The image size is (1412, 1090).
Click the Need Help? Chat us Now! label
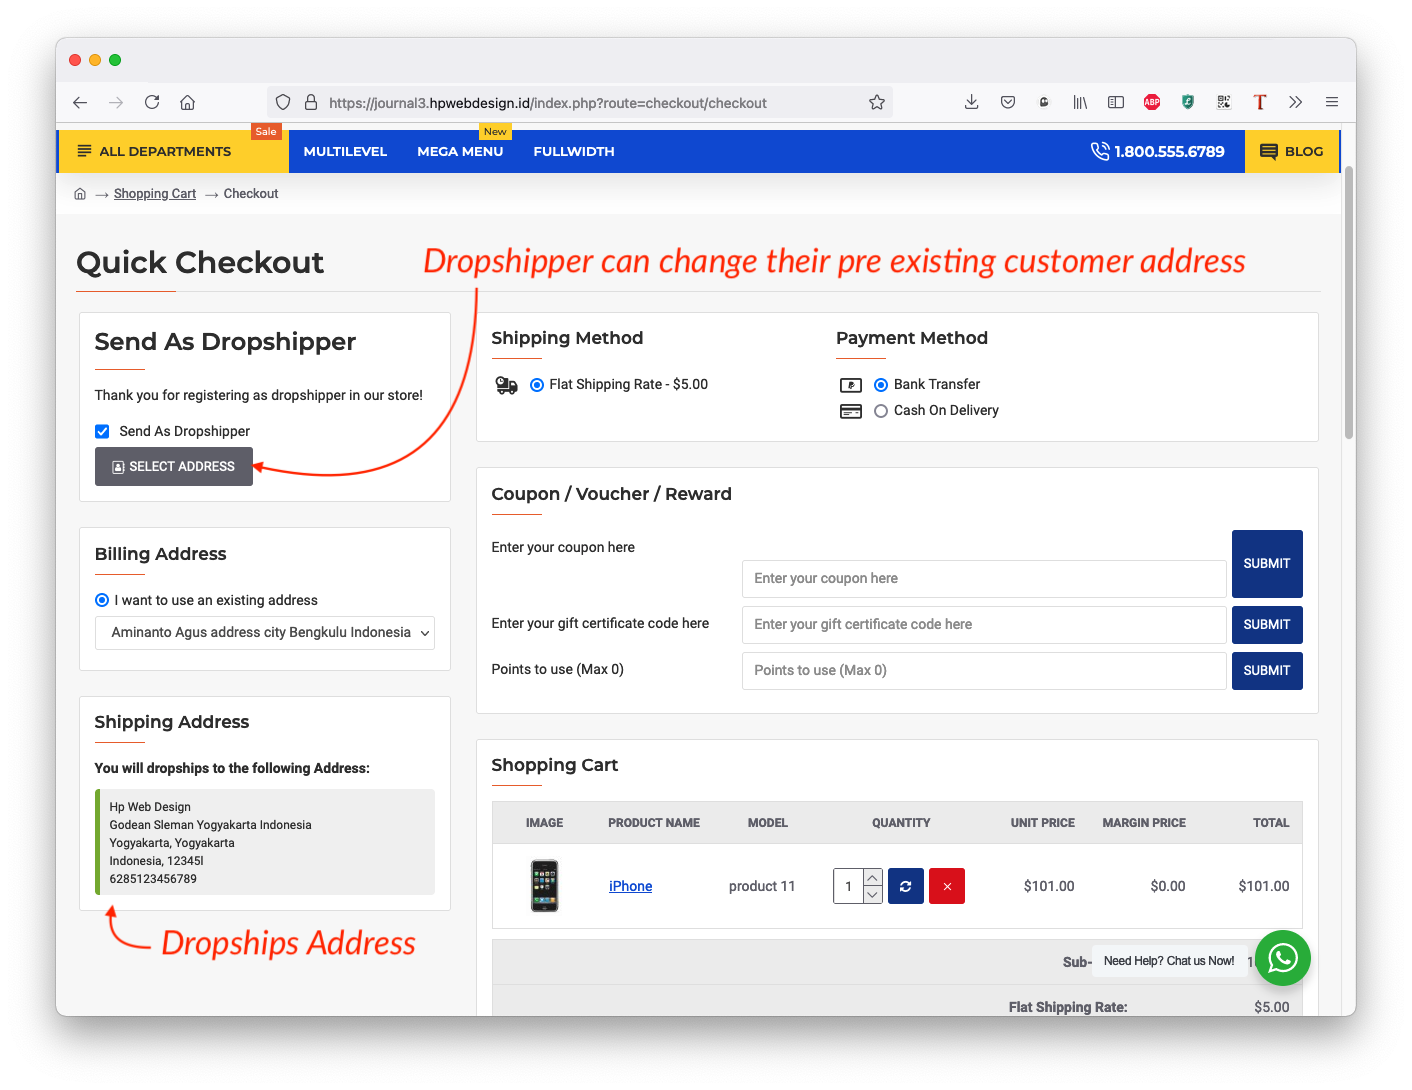pyautogui.click(x=1169, y=961)
